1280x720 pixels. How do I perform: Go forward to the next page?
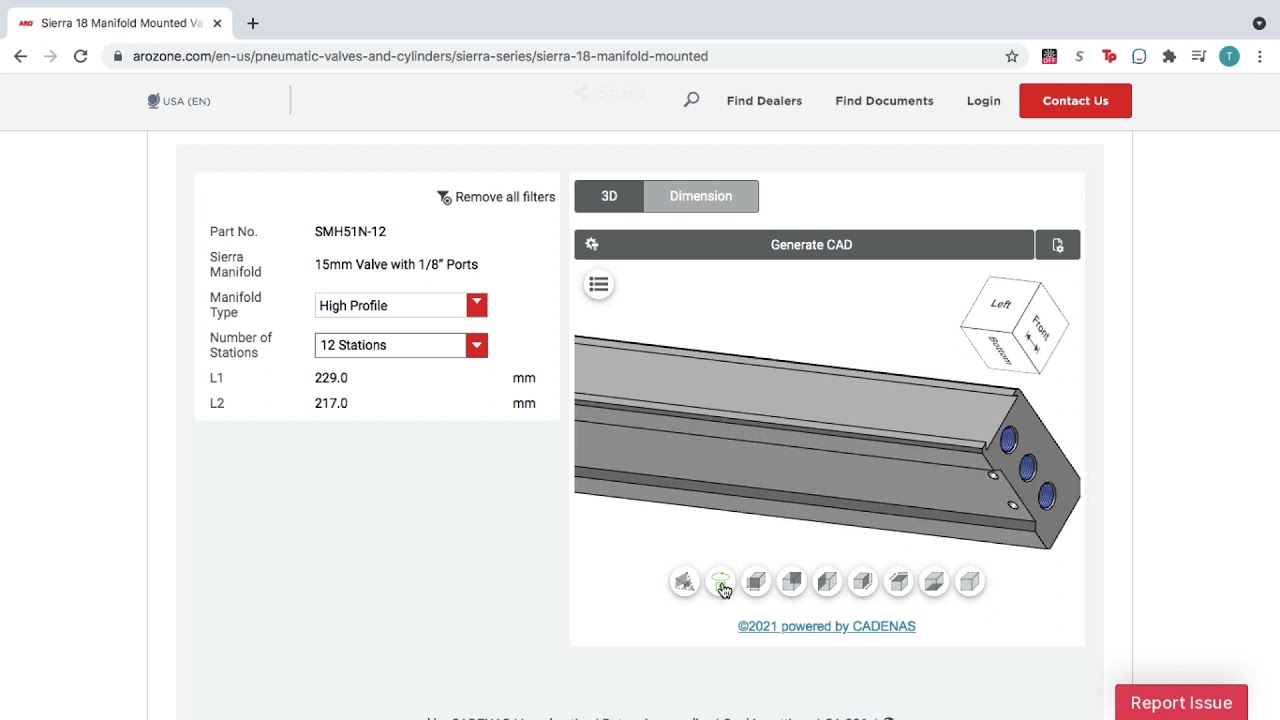pos(51,56)
